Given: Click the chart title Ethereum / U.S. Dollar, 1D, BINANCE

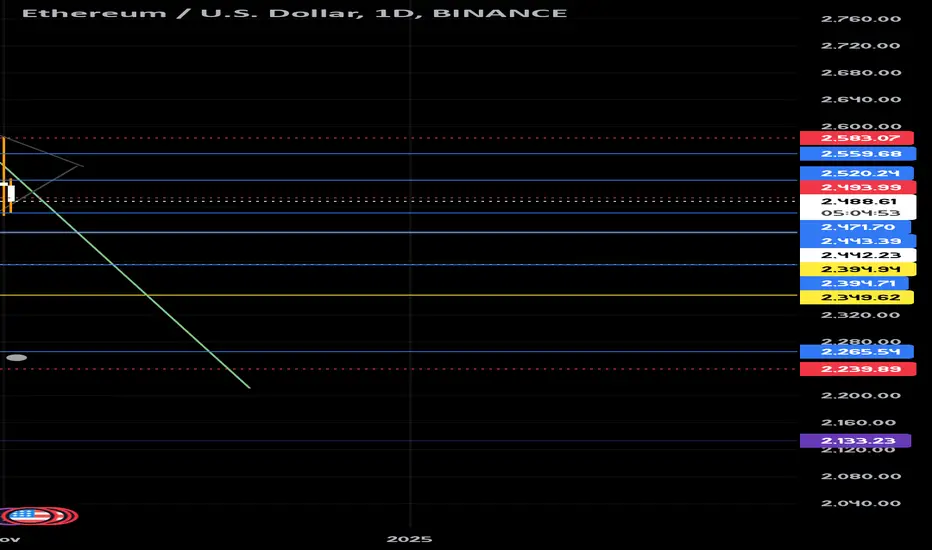Looking at the screenshot, I should 294,13.
